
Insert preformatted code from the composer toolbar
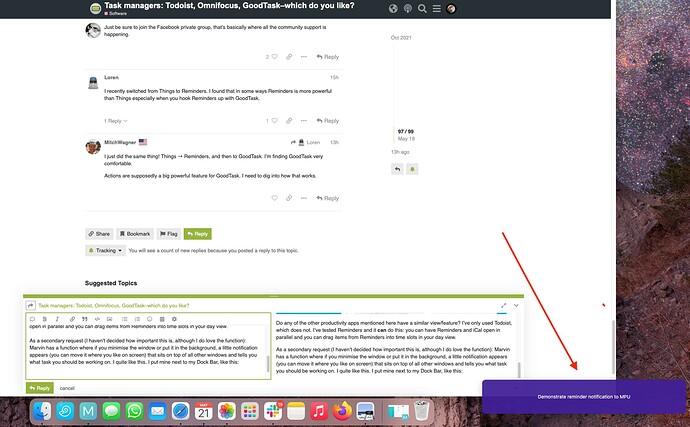[x=97, y=319]
